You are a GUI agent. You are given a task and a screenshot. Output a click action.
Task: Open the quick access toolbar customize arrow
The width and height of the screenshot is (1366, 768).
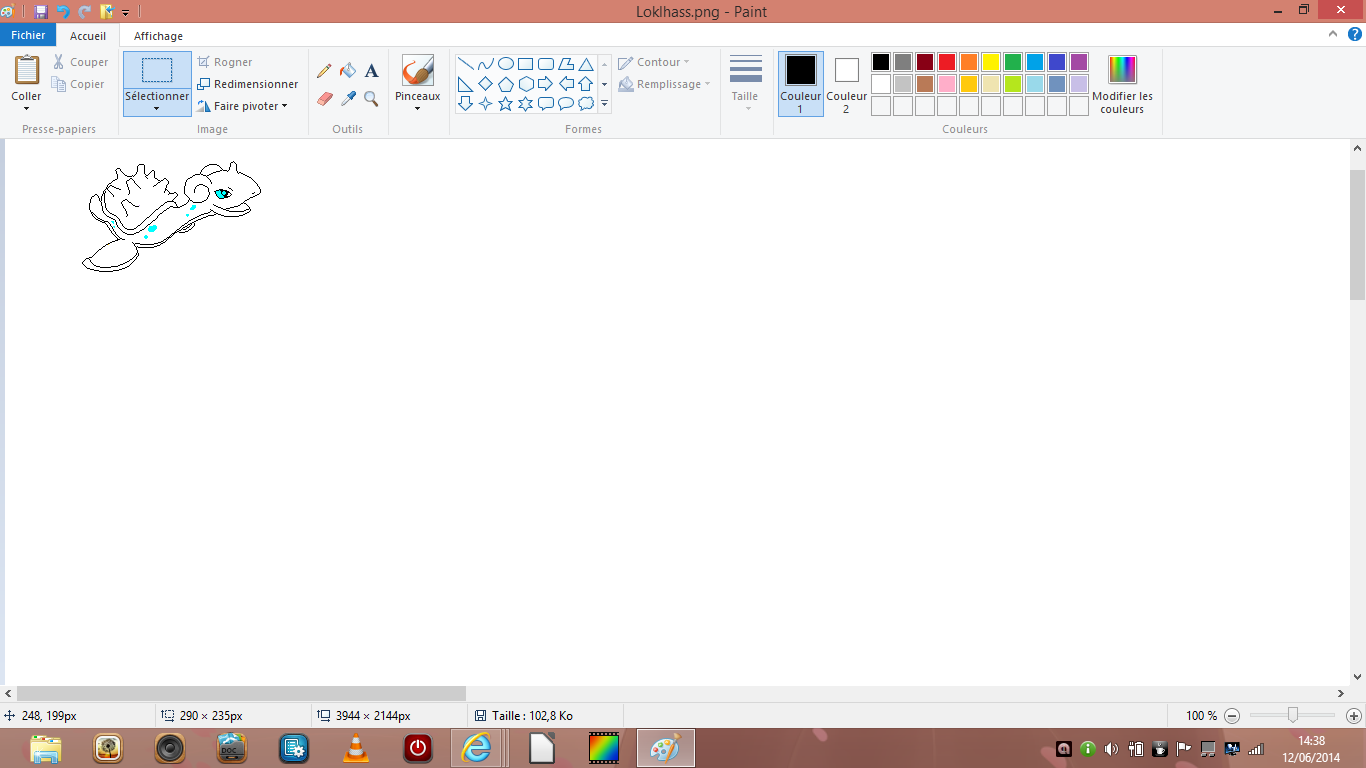point(125,13)
